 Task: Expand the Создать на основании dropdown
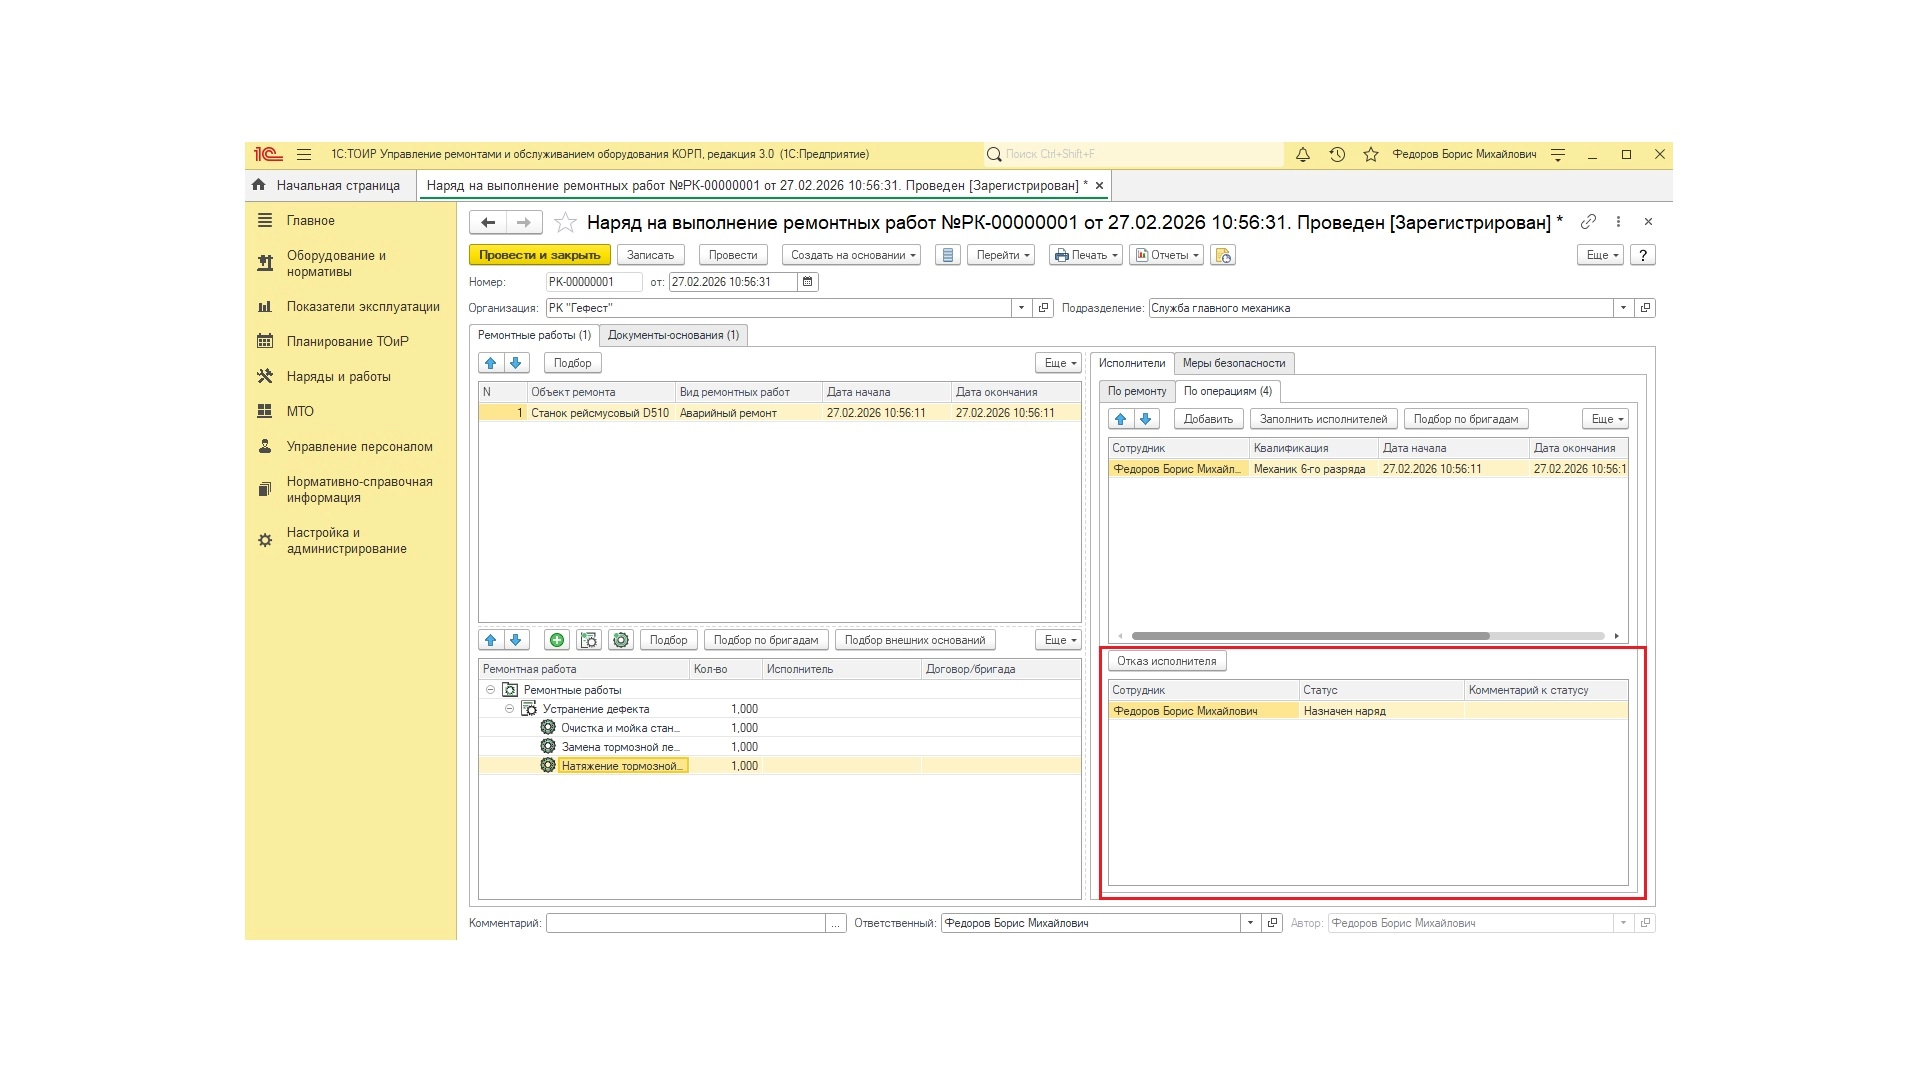coord(852,255)
